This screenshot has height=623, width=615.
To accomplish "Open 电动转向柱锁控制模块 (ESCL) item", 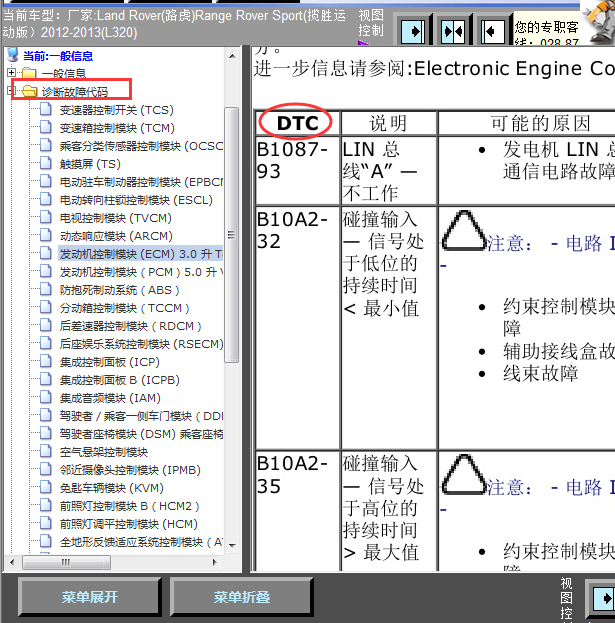I will click(136, 200).
